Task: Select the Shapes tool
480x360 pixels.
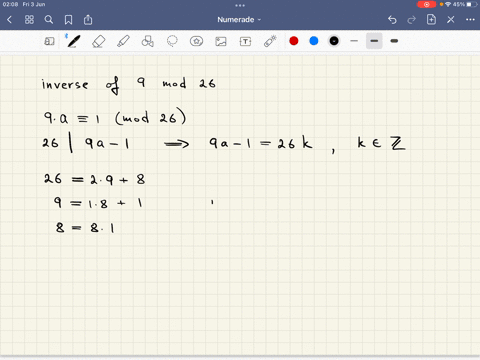Action: click(x=147, y=41)
